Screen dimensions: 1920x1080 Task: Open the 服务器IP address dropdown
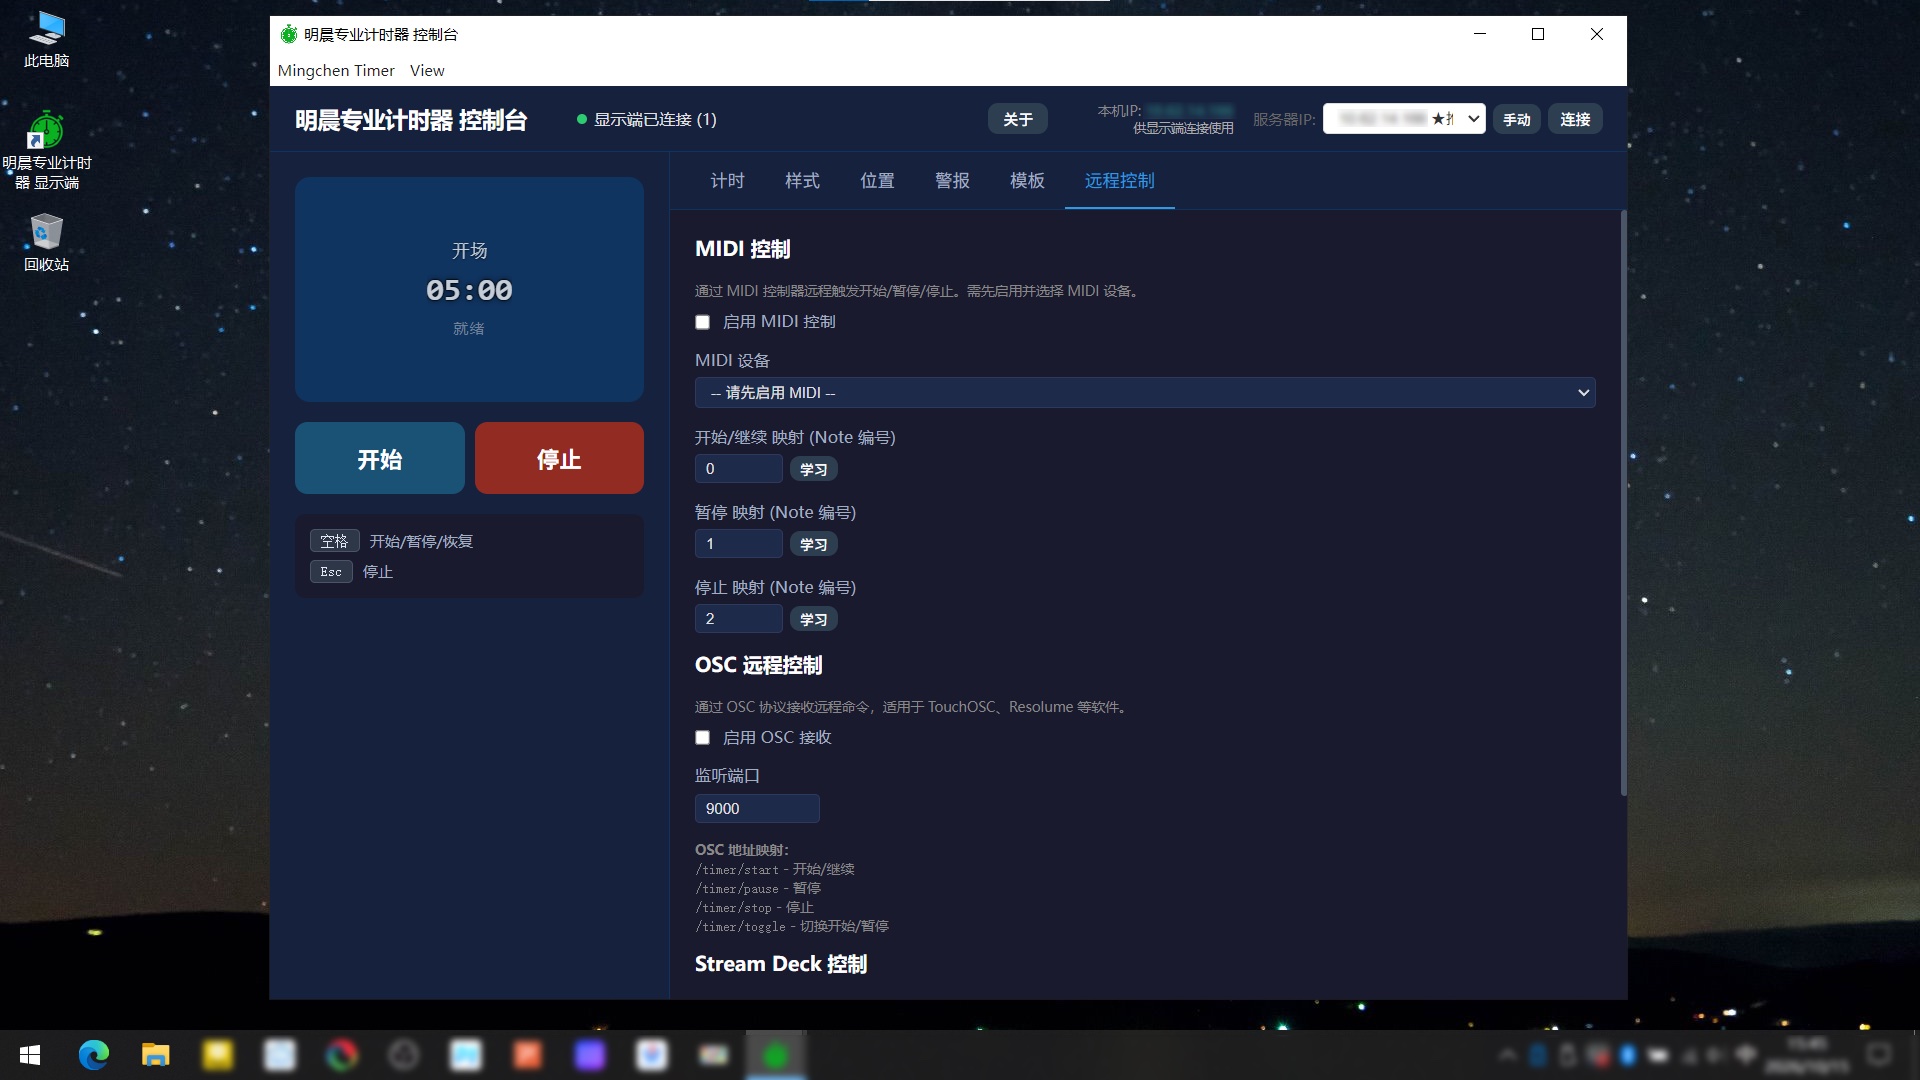coord(1404,119)
